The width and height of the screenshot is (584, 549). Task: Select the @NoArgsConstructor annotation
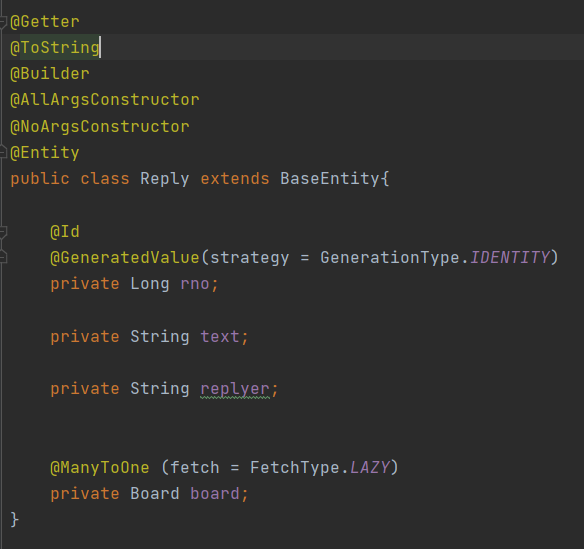coord(100,127)
